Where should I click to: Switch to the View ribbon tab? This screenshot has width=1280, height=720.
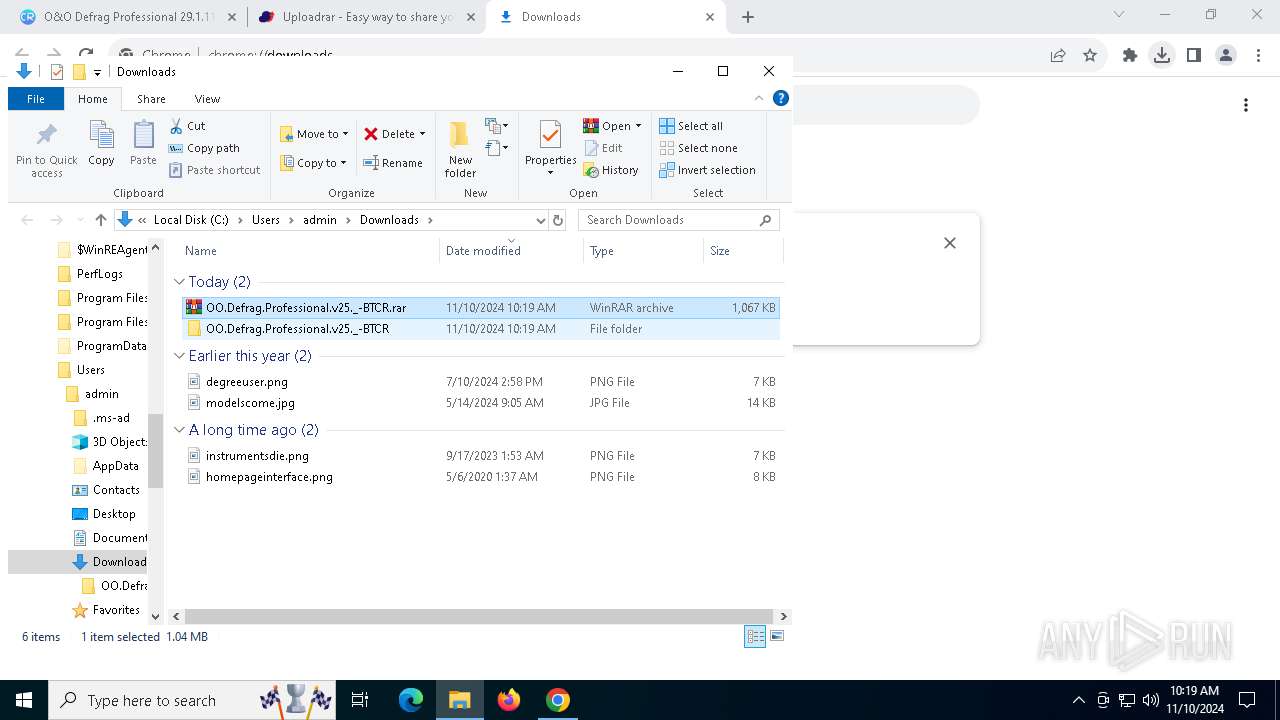(207, 99)
